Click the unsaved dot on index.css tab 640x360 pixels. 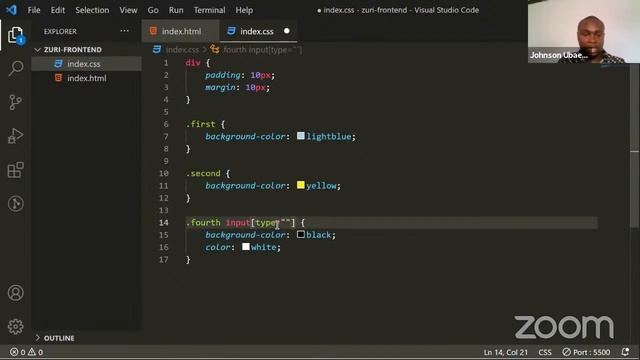(287, 31)
